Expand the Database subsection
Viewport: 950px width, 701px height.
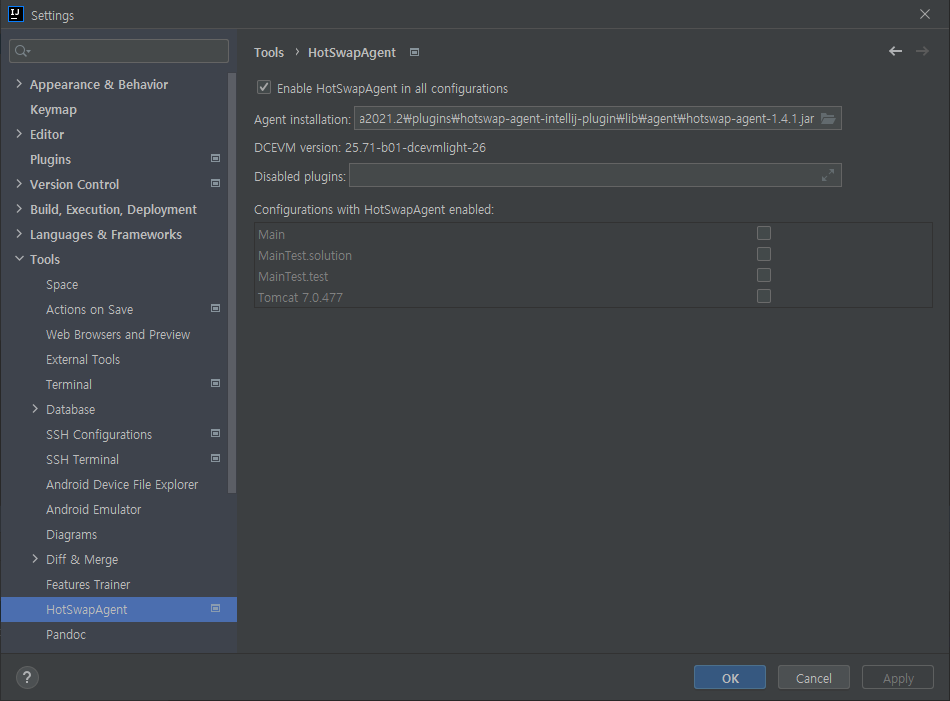pyautogui.click(x=35, y=409)
